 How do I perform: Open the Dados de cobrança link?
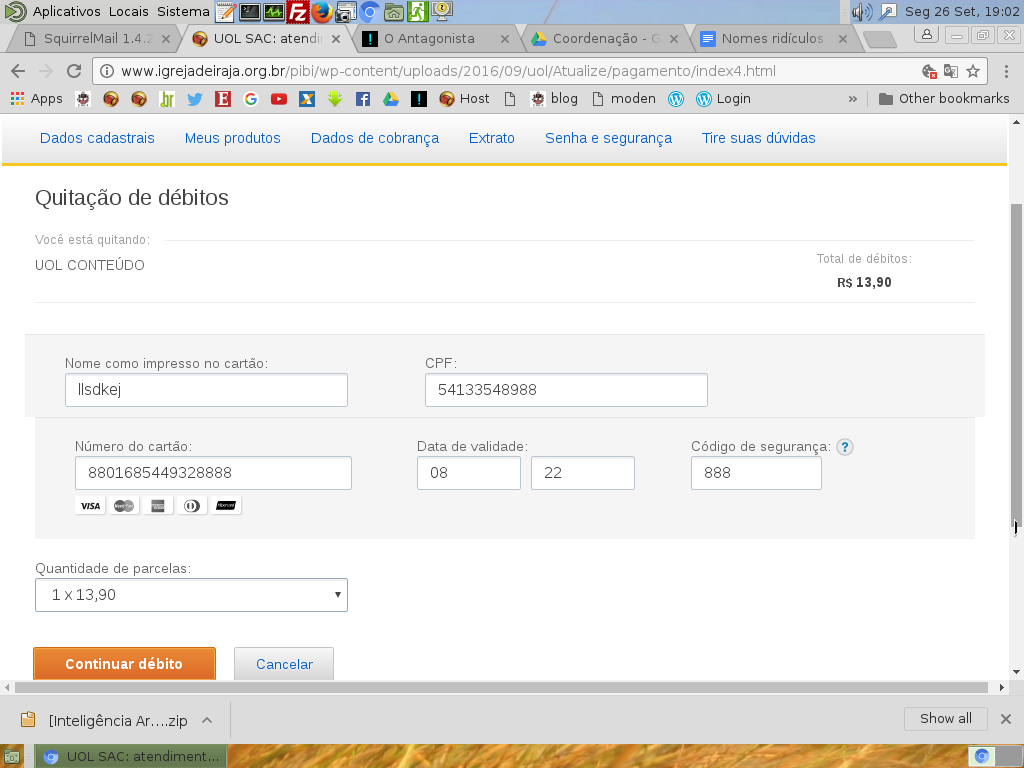(375, 138)
